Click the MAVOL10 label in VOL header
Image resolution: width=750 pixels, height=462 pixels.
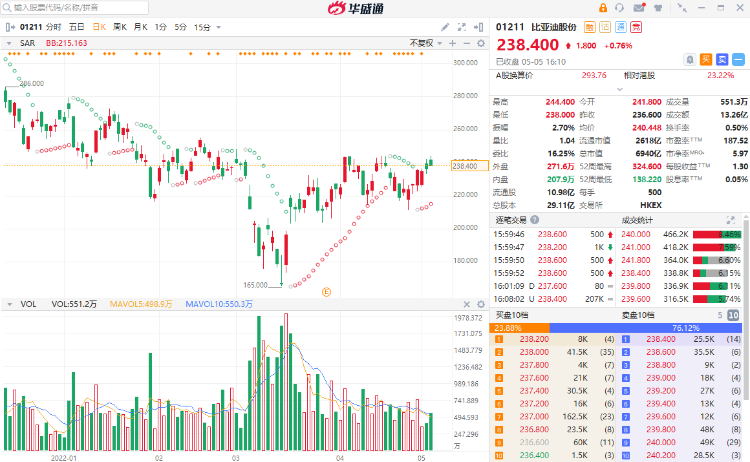click(x=219, y=304)
